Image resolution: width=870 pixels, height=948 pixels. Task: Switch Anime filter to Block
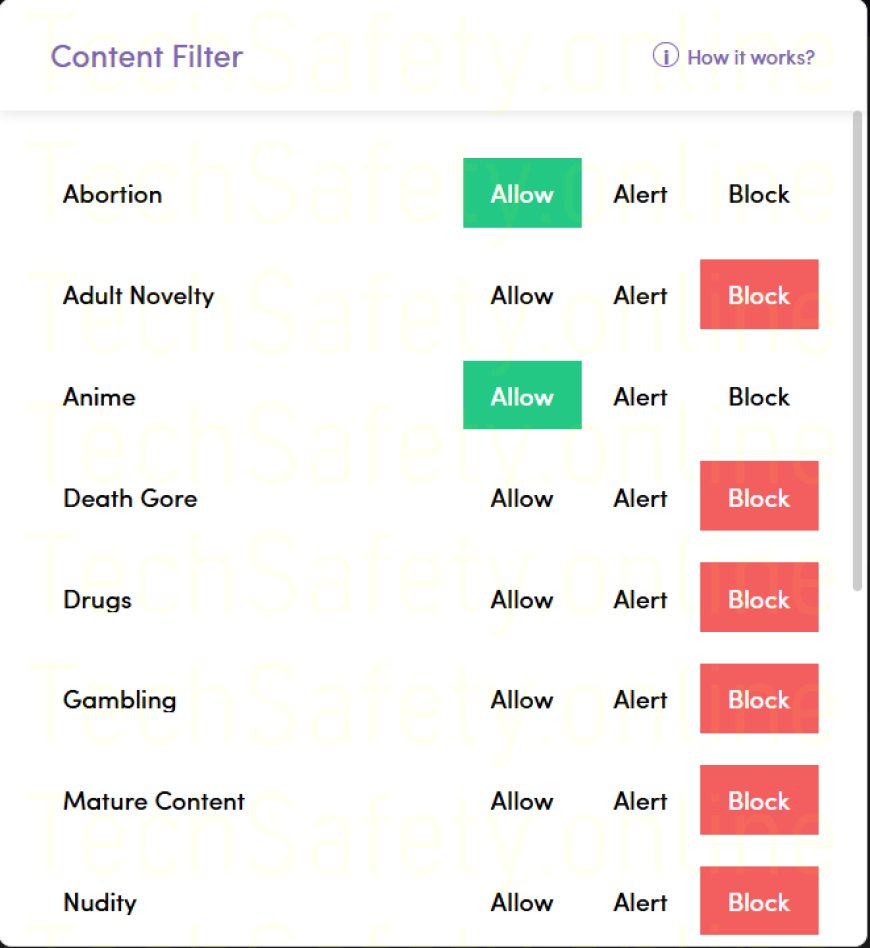[759, 397]
